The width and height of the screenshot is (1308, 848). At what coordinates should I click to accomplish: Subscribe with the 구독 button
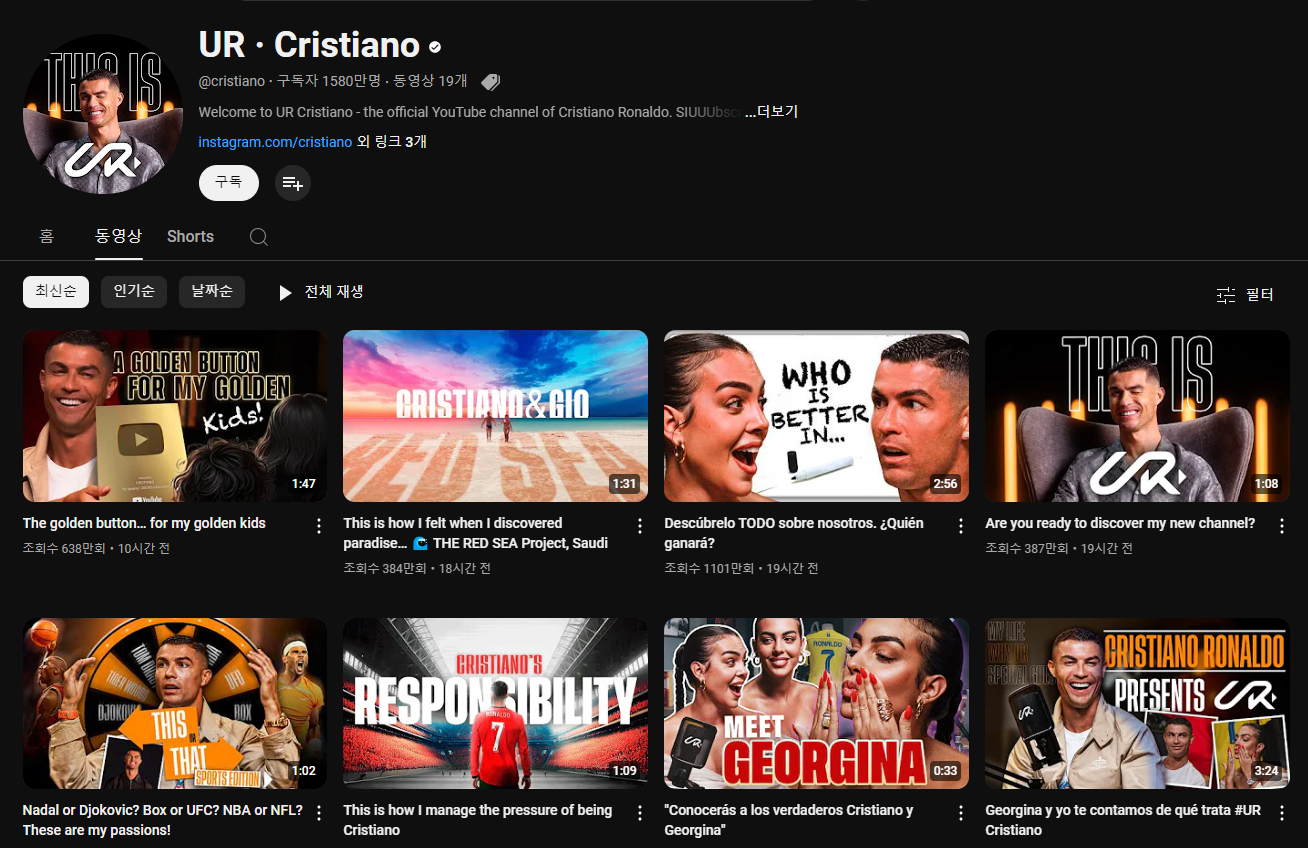pyautogui.click(x=228, y=183)
